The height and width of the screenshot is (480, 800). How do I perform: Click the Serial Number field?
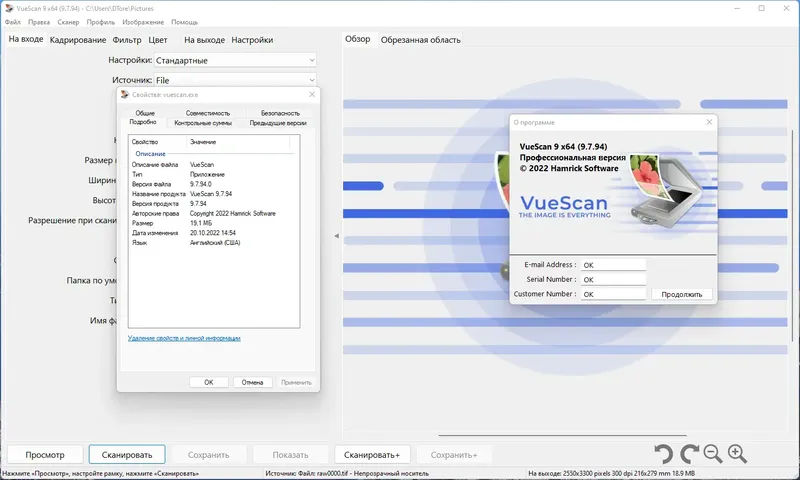(613, 280)
